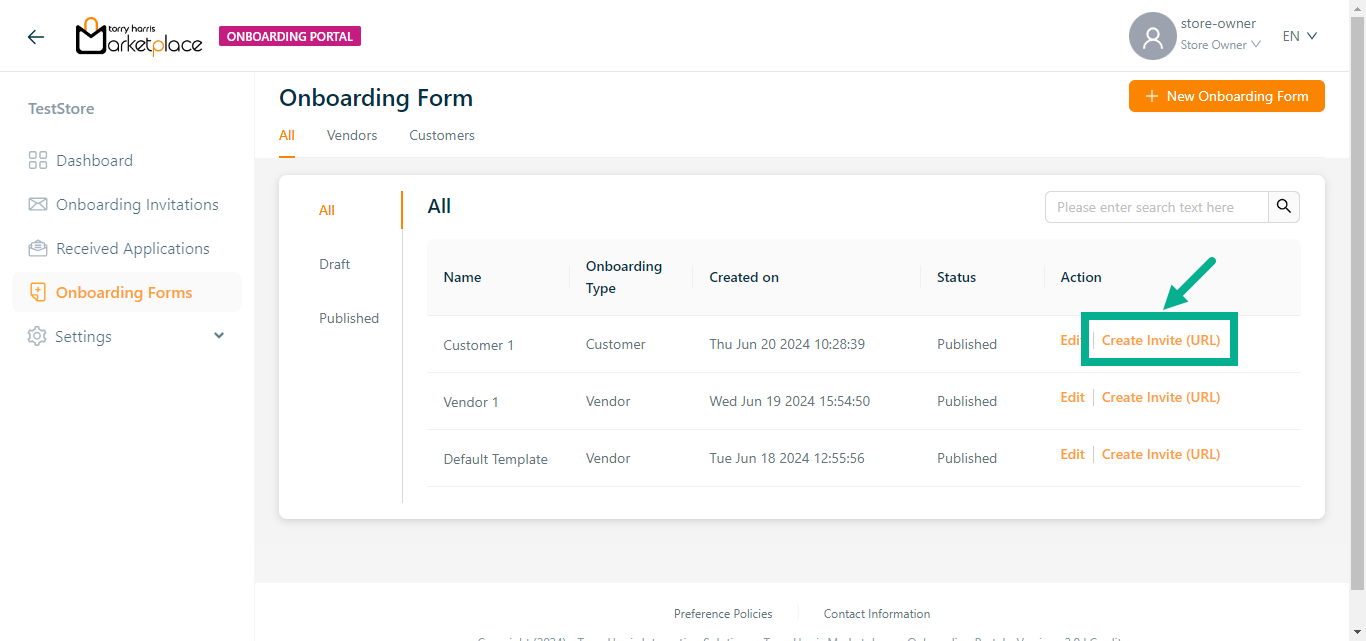The width and height of the screenshot is (1366, 641).
Task: Click Create Invite (URL) for Customer 1
Action: [x=1160, y=340]
